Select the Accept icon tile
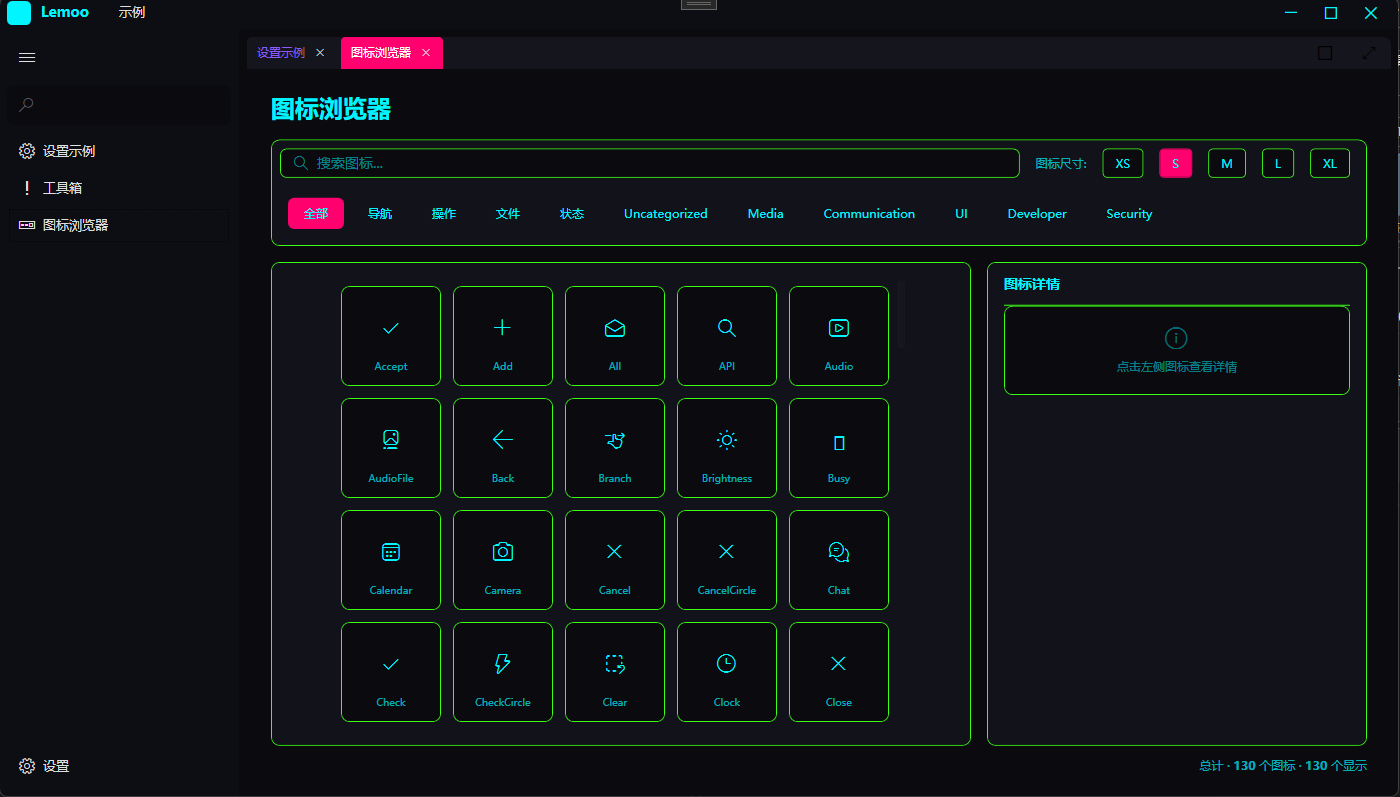 [391, 336]
